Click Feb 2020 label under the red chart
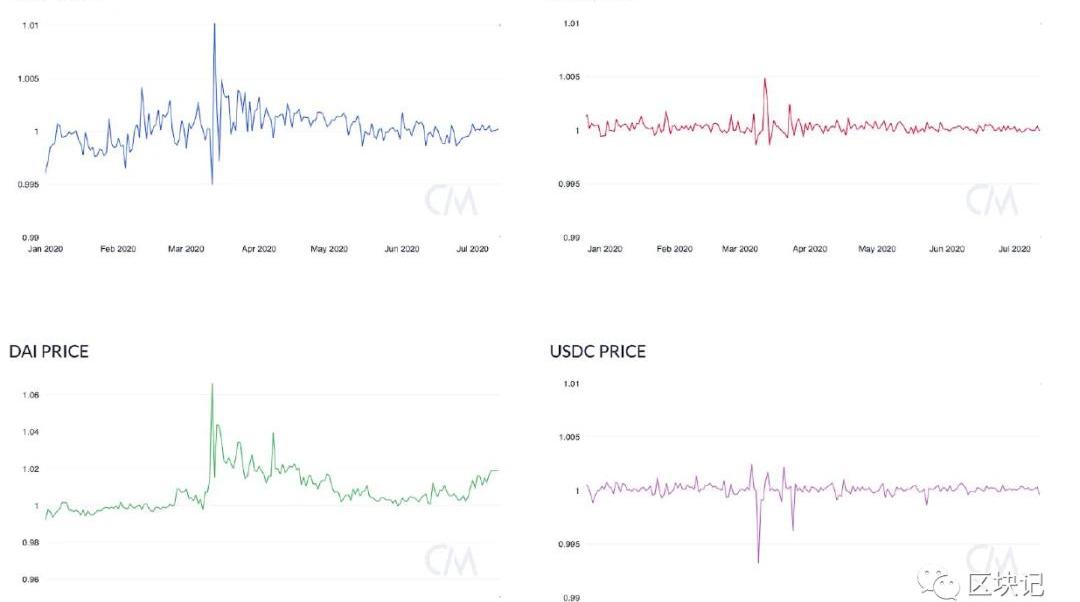Viewport: 1080px width, 602px height. point(674,249)
